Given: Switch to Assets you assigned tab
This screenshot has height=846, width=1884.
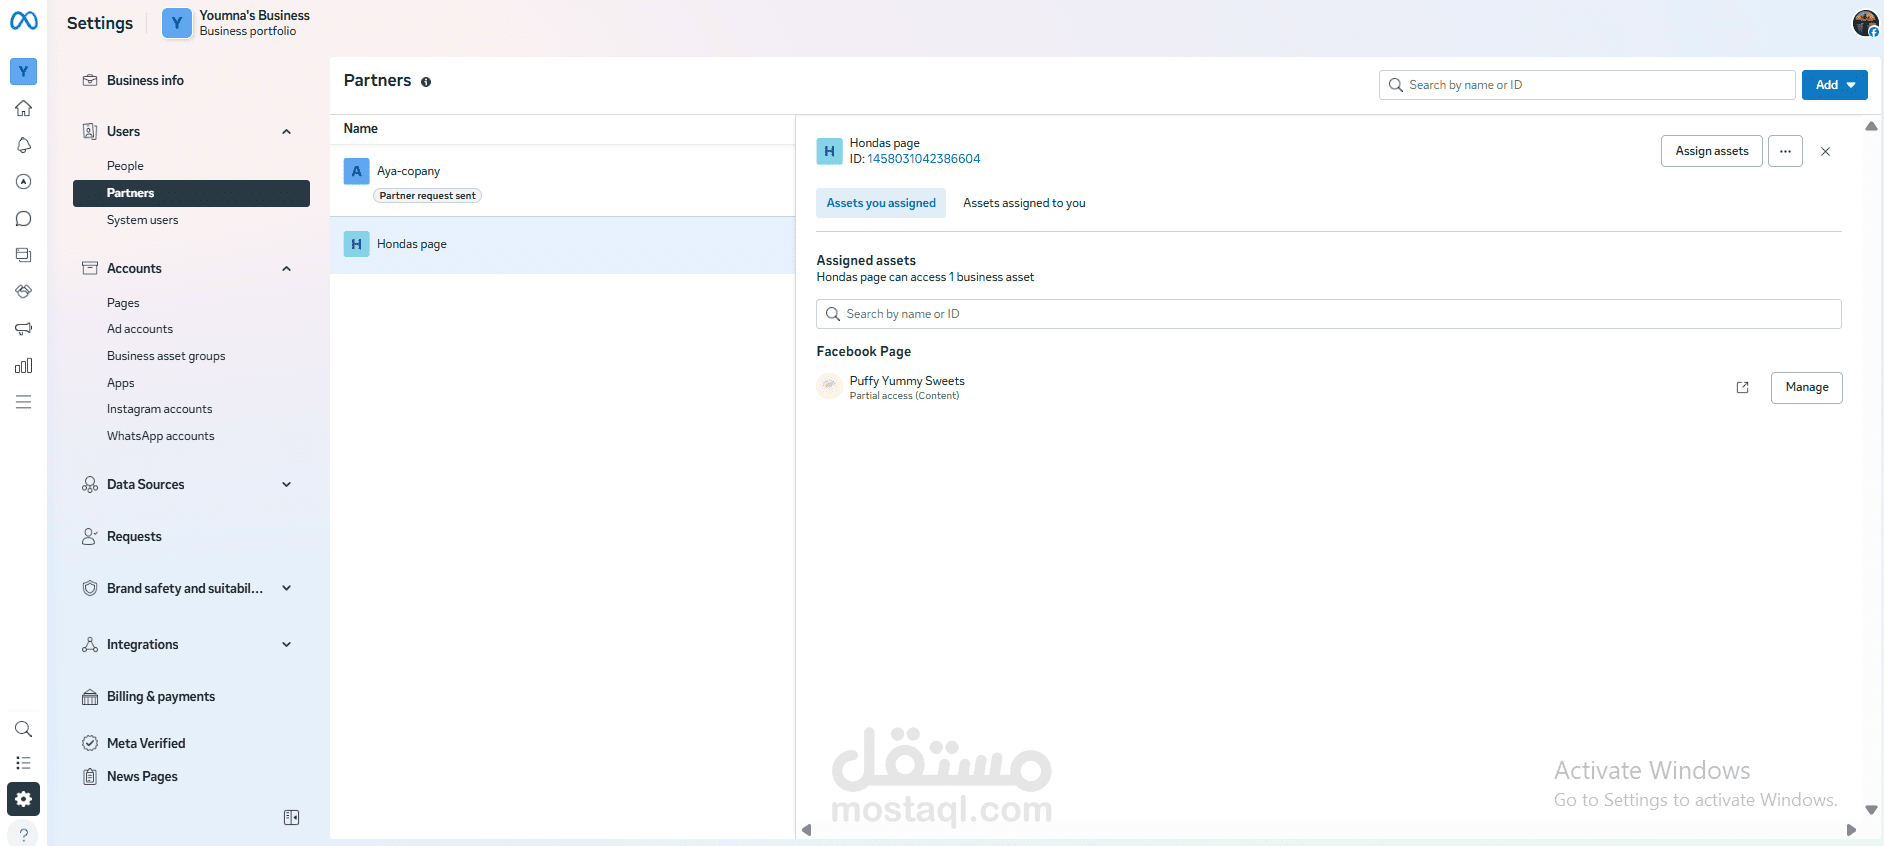Looking at the screenshot, I should click(x=881, y=203).
